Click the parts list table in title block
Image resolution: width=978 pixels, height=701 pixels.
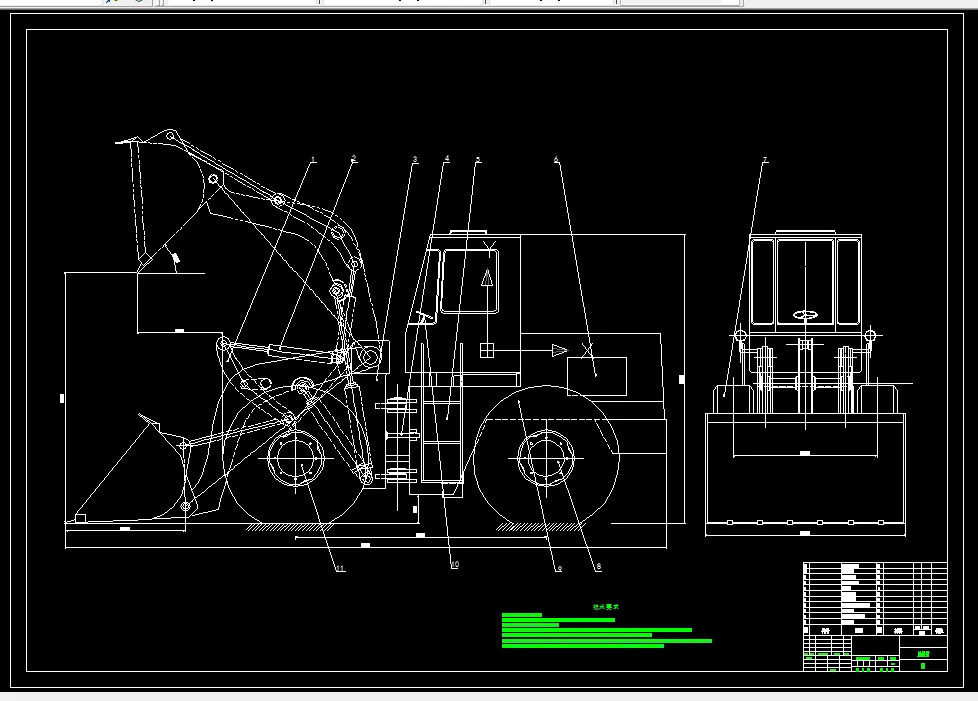point(875,599)
